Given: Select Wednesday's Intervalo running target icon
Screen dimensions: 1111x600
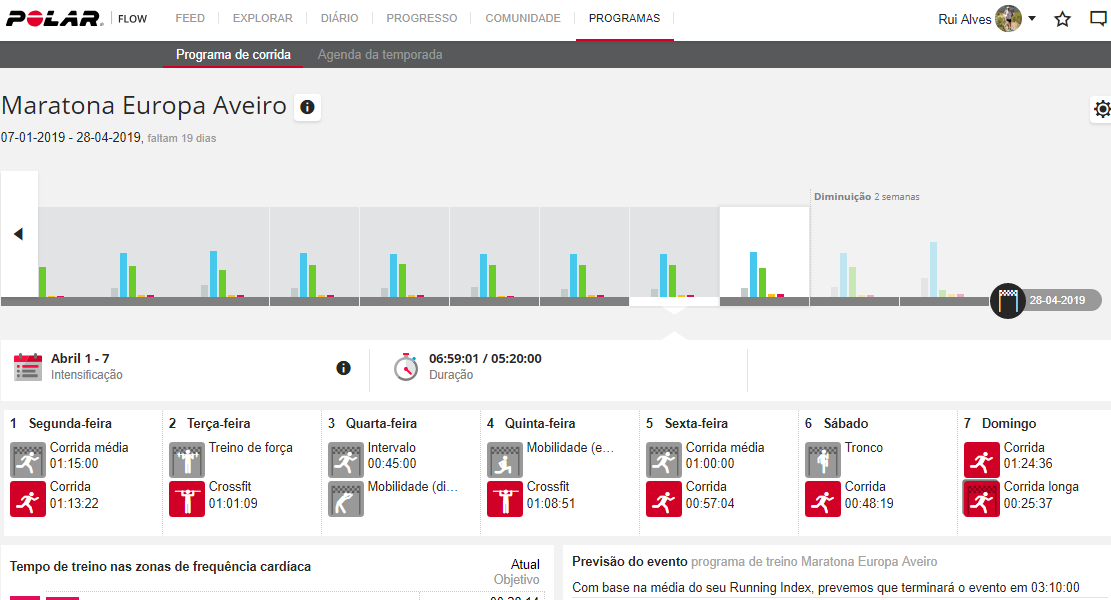Looking at the screenshot, I should pyautogui.click(x=346, y=460).
